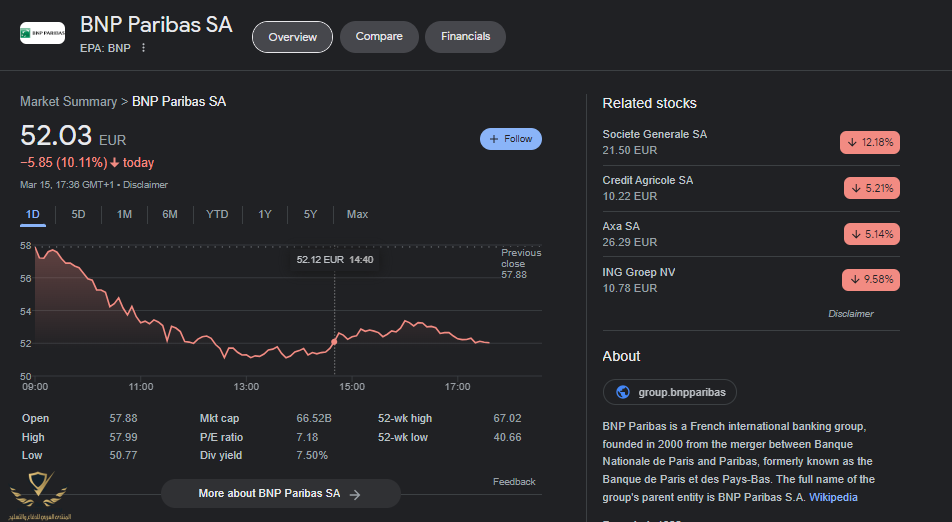
Task: Select the 5Y chart range
Action: 310,214
